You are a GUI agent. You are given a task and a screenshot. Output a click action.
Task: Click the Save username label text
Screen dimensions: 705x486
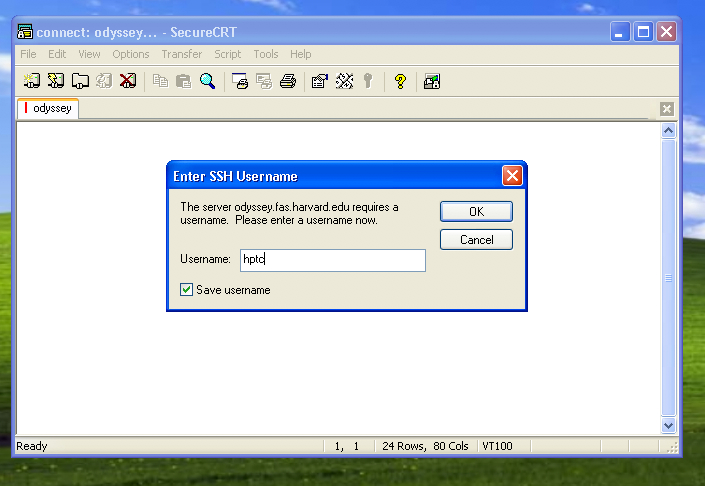(x=233, y=290)
